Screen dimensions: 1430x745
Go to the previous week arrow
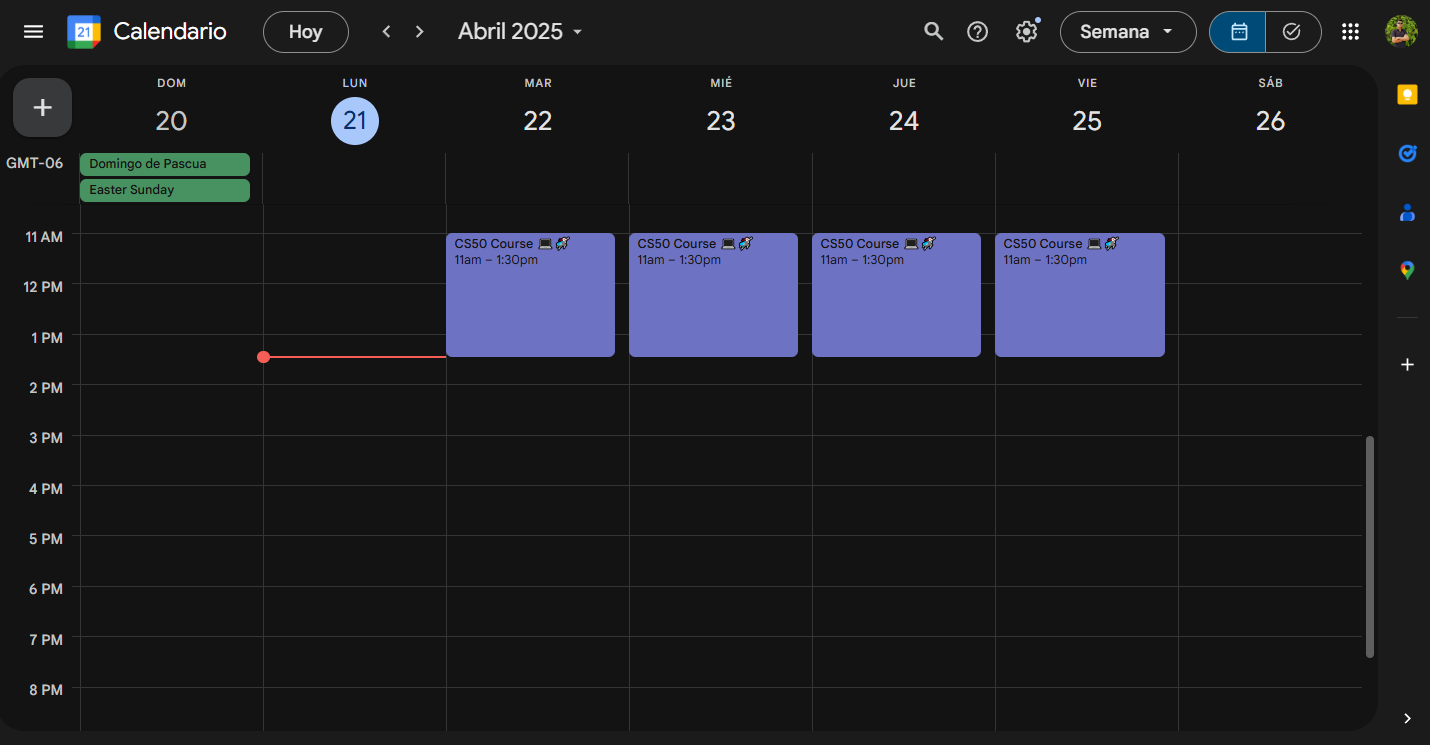click(386, 32)
